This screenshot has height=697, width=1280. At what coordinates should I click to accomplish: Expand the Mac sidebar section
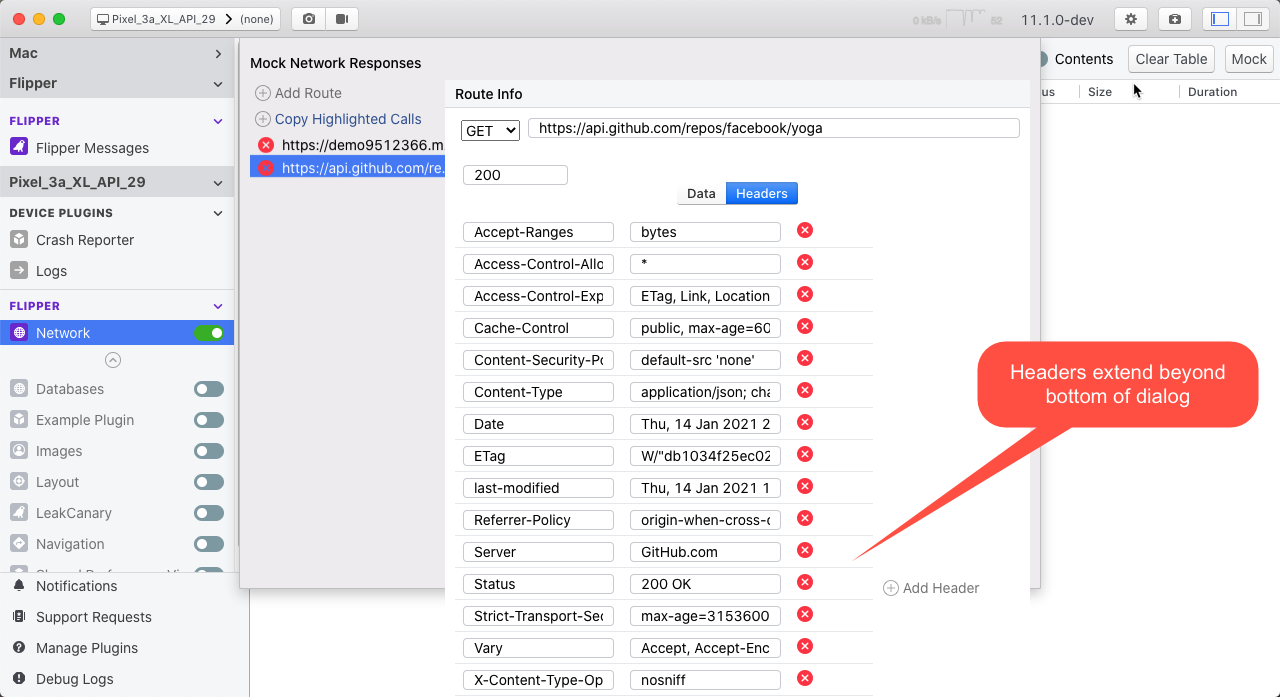[218, 54]
